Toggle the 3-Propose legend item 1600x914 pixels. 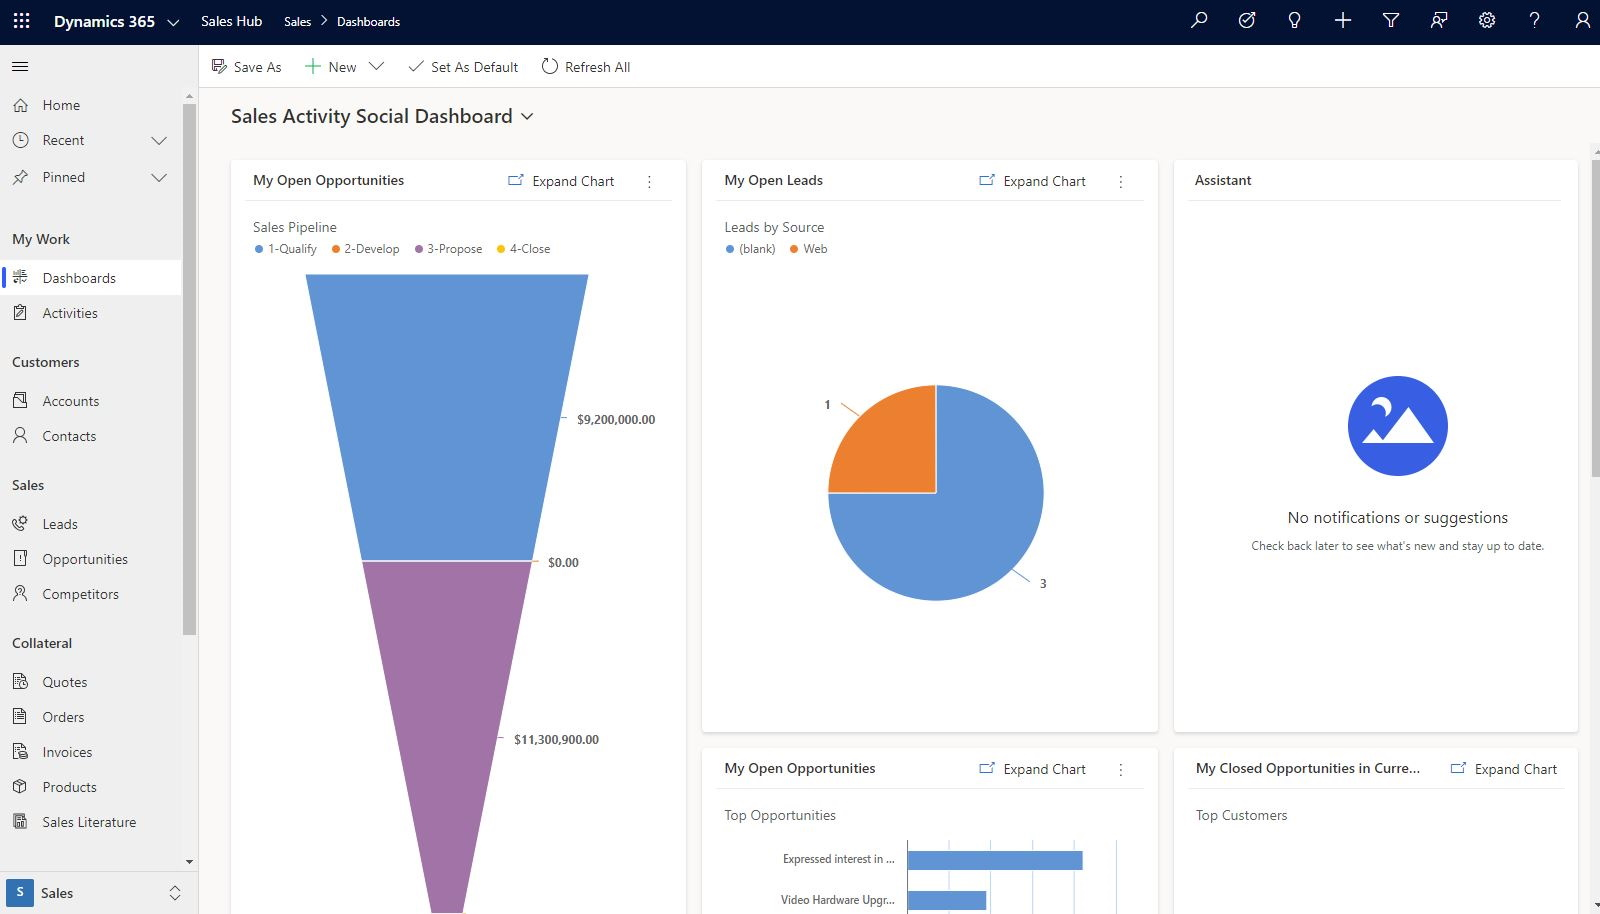tap(448, 249)
